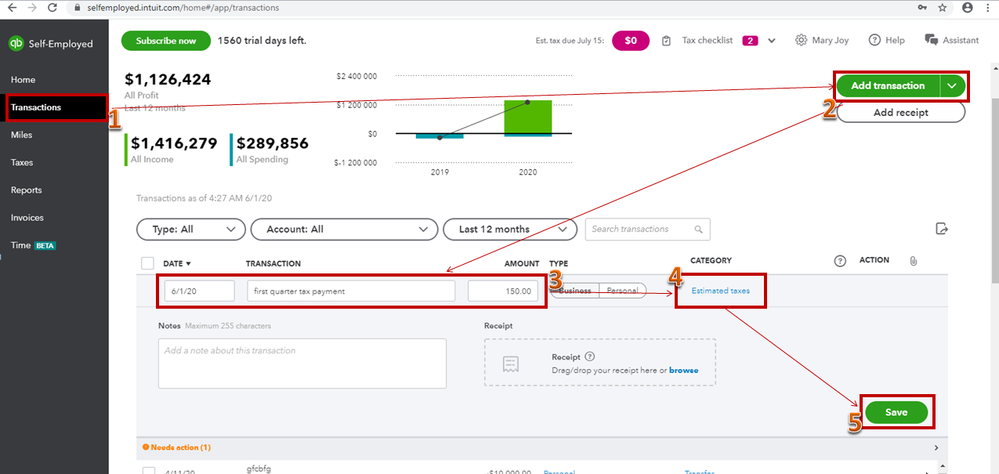Click the transaction description field
999x474 pixels.
pos(351,291)
